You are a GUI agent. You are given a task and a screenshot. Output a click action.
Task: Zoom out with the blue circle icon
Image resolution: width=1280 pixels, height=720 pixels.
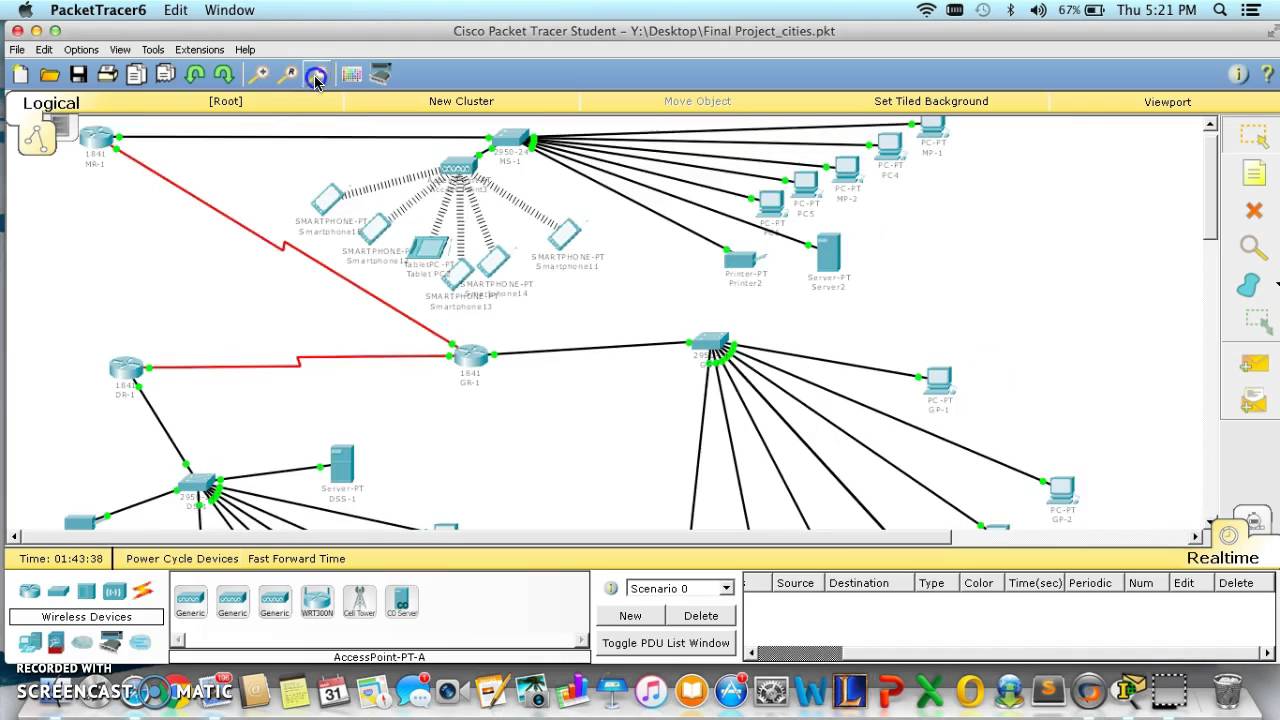316,76
